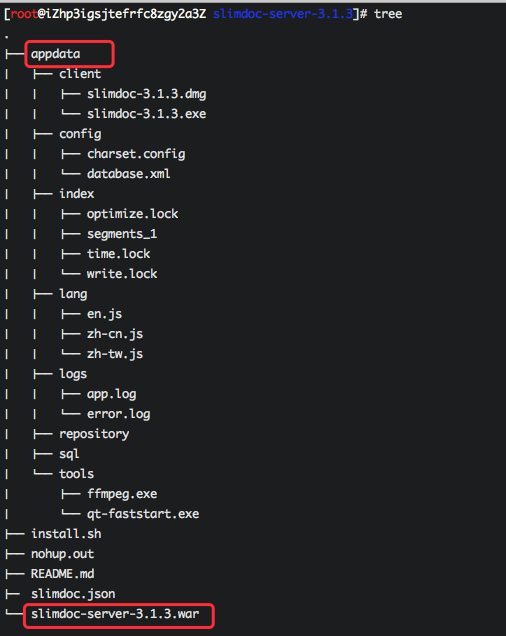Select the charset.config file

(136, 154)
